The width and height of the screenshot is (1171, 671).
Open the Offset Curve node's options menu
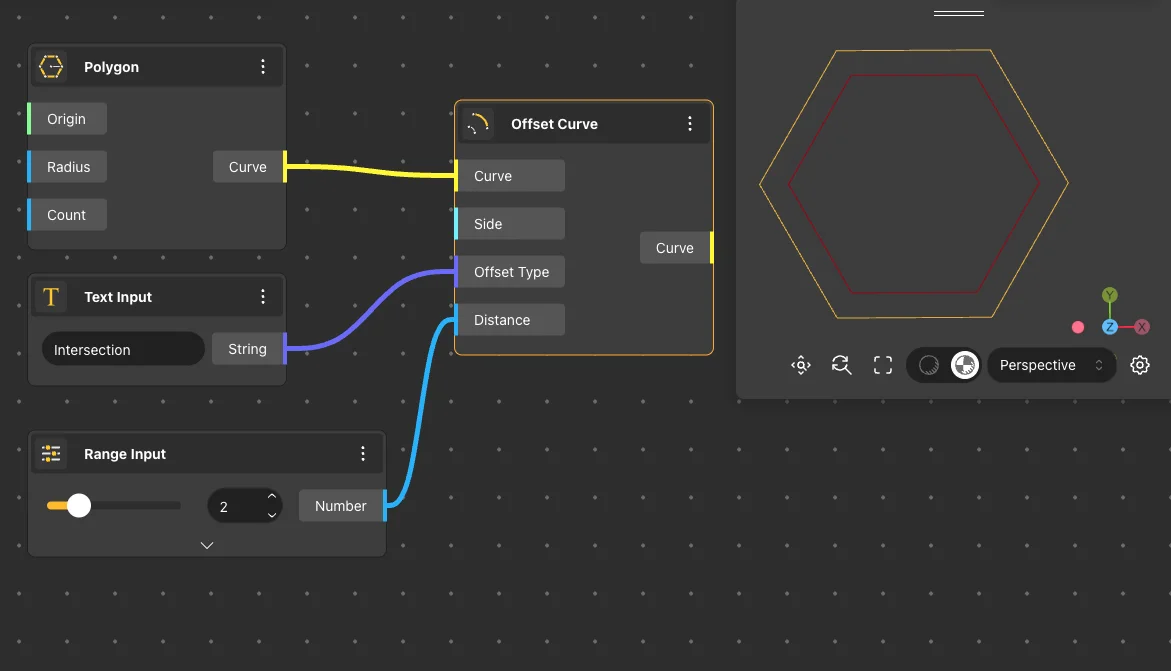pyautogui.click(x=689, y=123)
